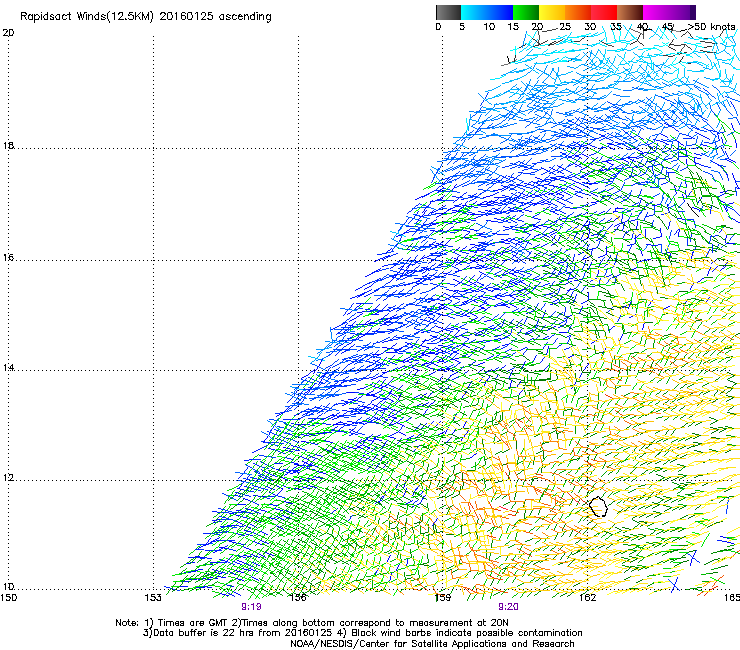The height and width of the screenshot is (650, 740).
Task: Click the purple time marker '9:19'
Action: (x=251, y=607)
